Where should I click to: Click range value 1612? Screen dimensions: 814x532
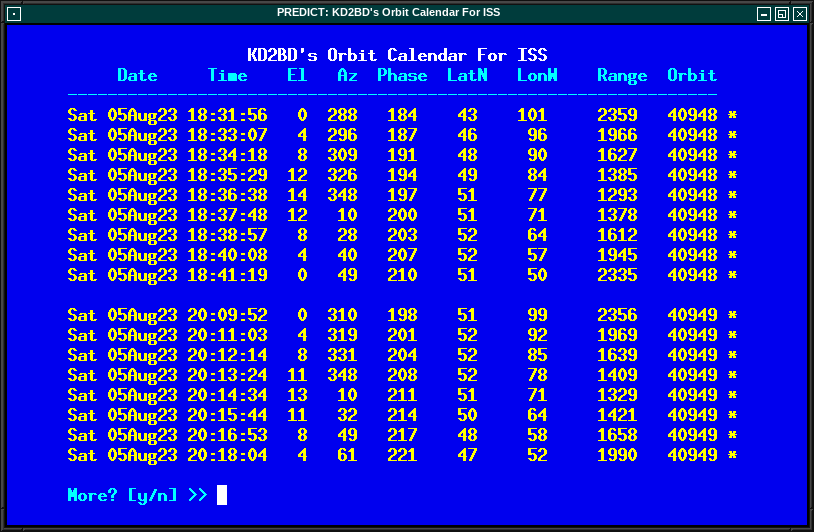click(x=617, y=235)
